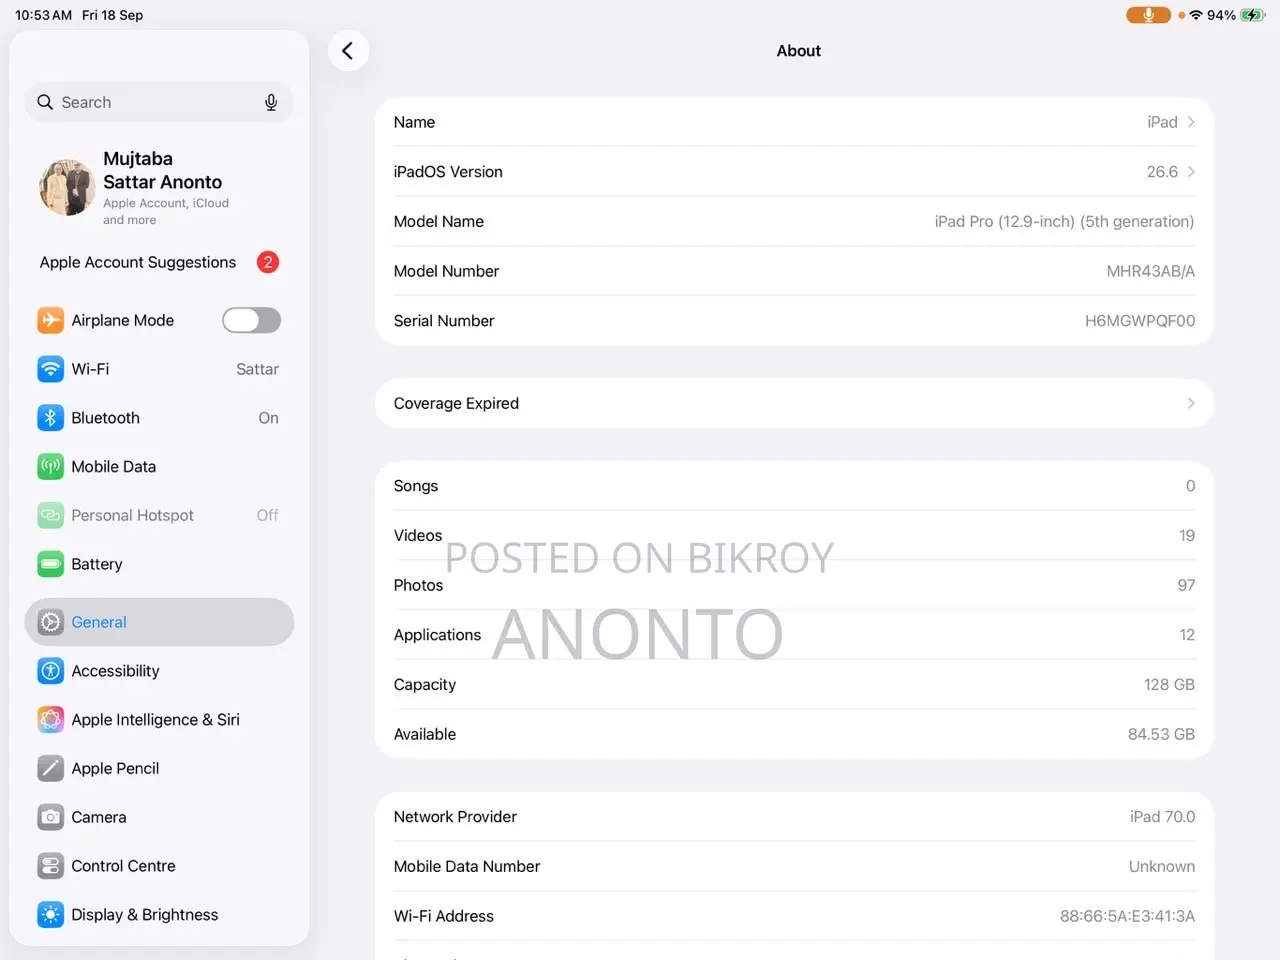Tap the Serial Number value H6MGWPQF00
The image size is (1280, 960).
pyautogui.click(x=1140, y=321)
